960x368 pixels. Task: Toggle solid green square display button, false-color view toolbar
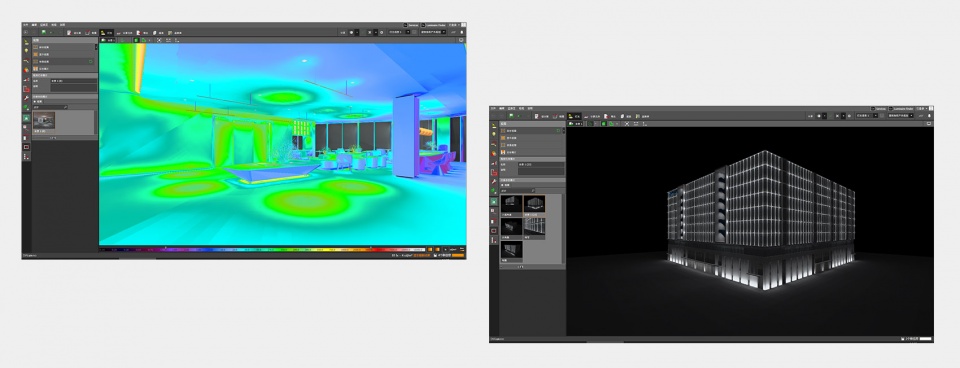136,40
